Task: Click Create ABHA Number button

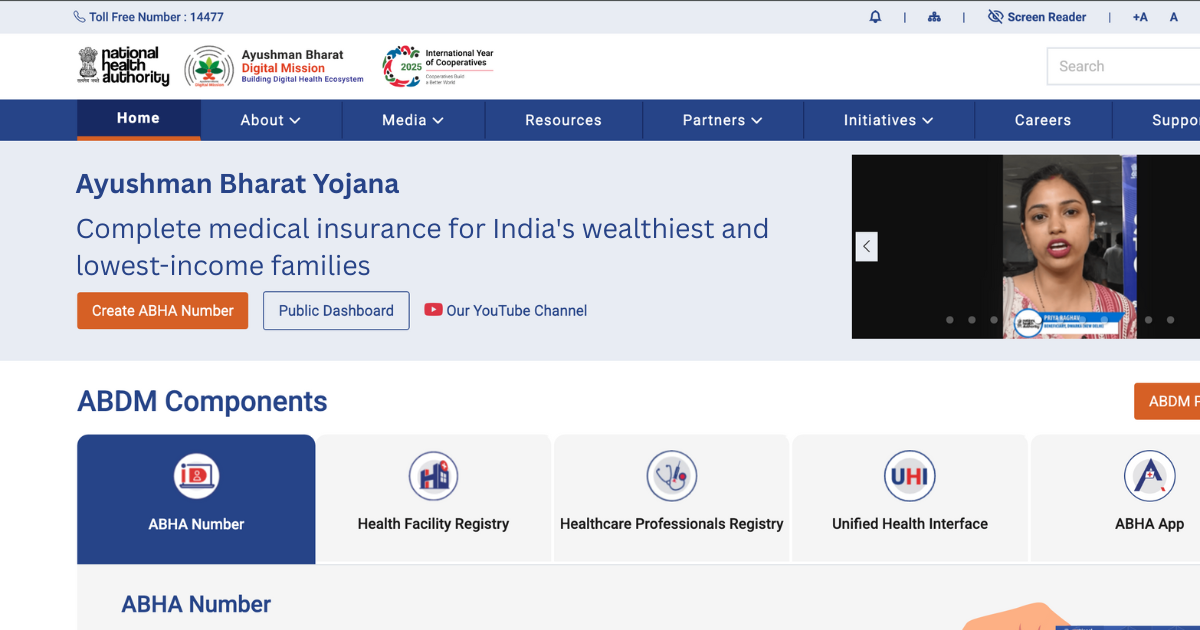Action: click(162, 310)
